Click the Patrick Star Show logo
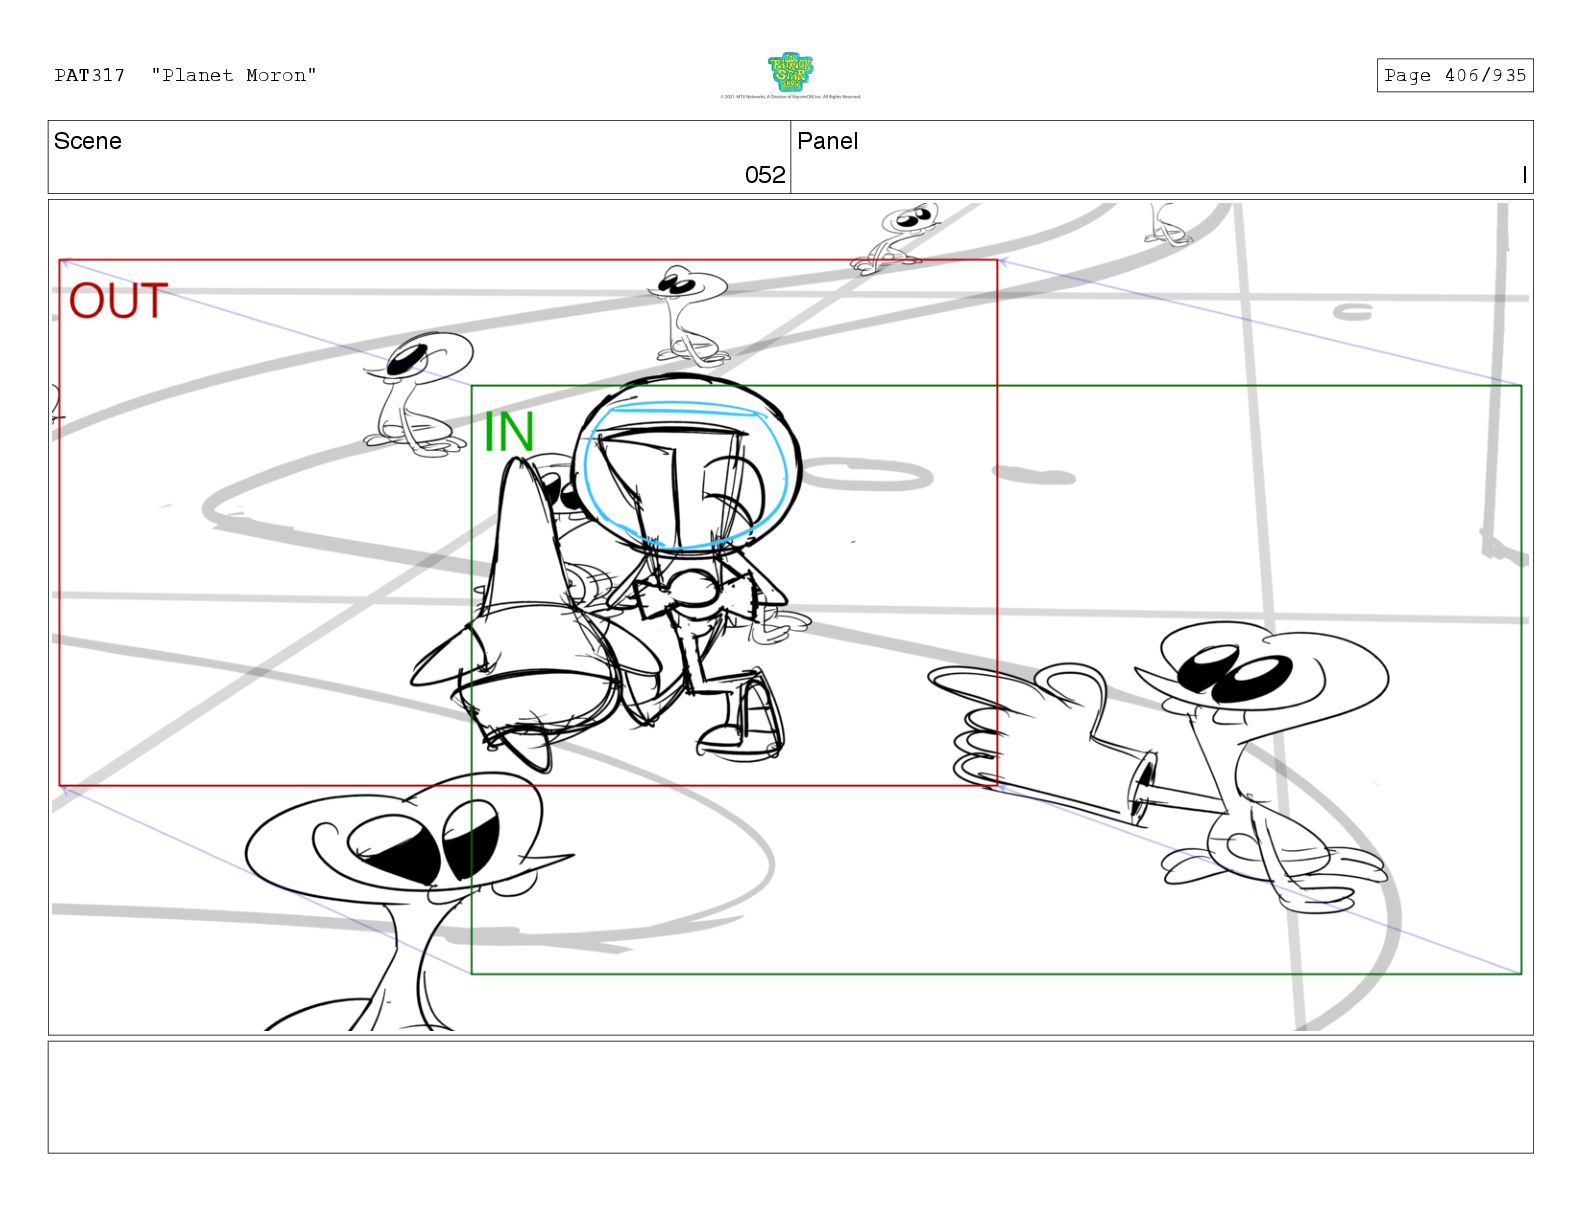 tap(790, 73)
